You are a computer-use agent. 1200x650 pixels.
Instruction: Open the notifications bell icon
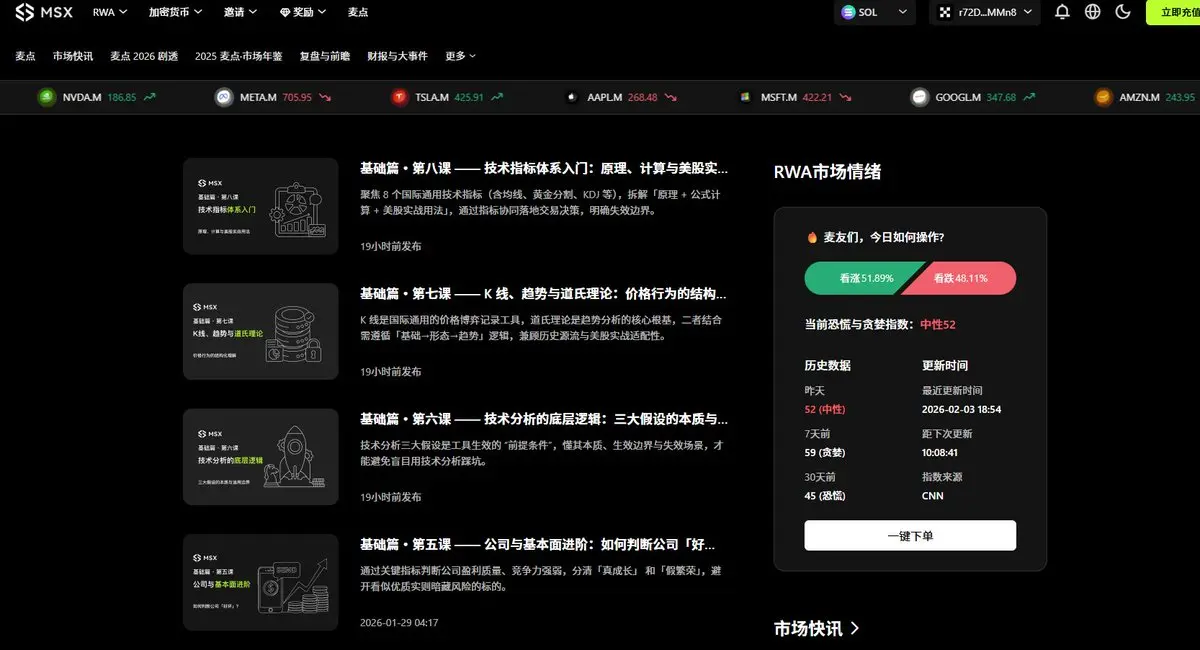(1062, 12)
